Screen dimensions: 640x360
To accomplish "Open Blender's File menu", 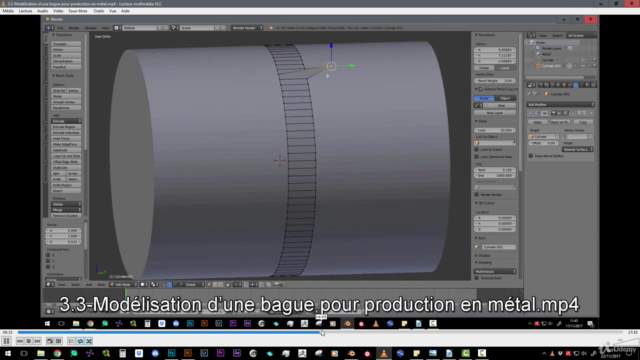I will point(60,28).
